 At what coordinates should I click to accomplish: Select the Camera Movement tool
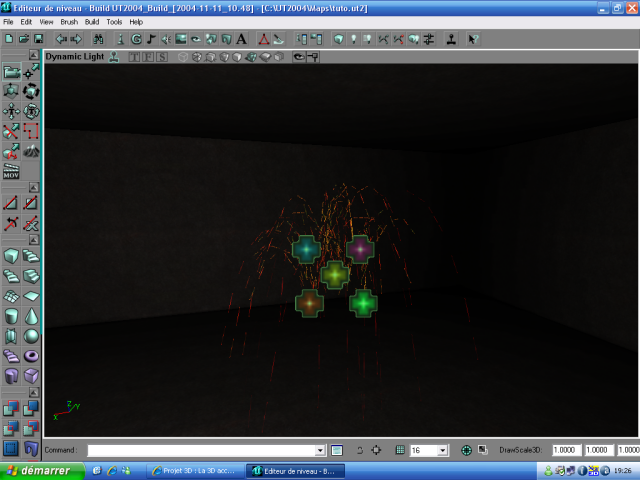[x=11, y=72]
